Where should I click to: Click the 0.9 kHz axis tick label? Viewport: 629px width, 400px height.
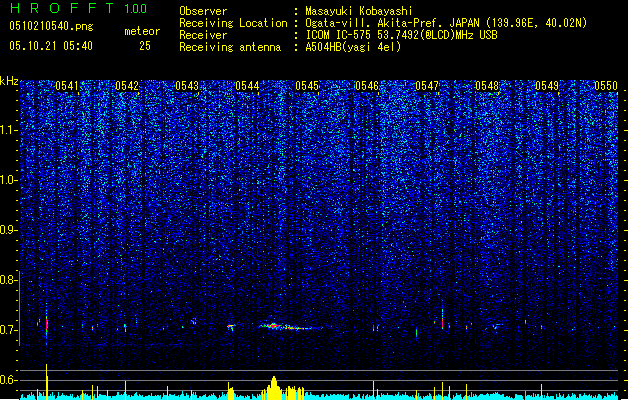[8, 230]
